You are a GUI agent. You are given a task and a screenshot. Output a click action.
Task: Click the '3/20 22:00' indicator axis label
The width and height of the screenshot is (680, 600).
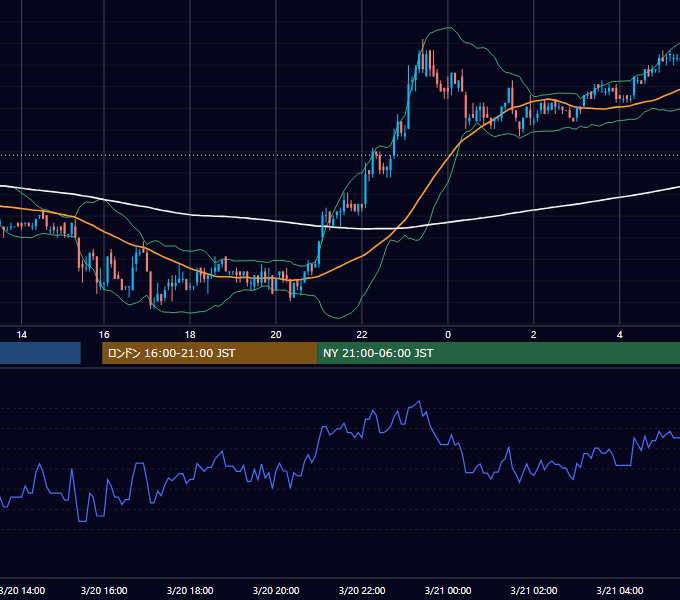coord(362,591)
